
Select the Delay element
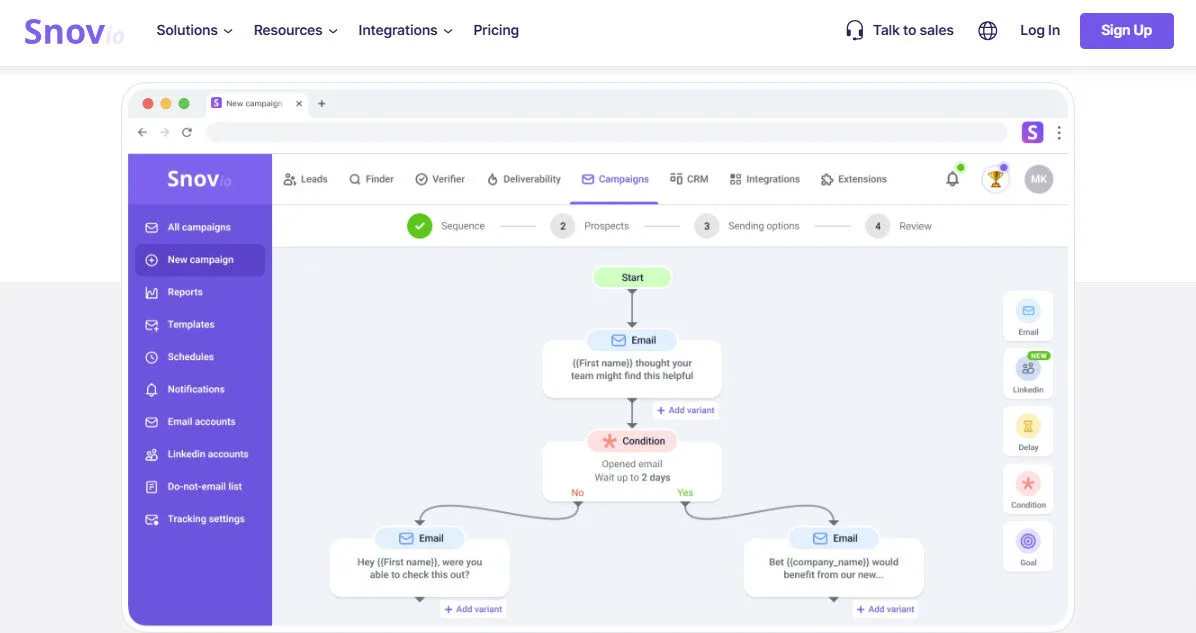1028,430
